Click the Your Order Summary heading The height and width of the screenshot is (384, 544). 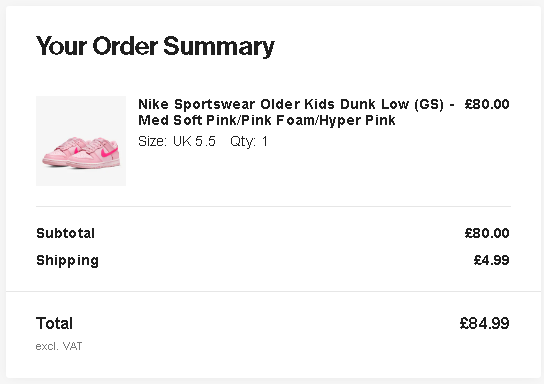coord(155,46)
